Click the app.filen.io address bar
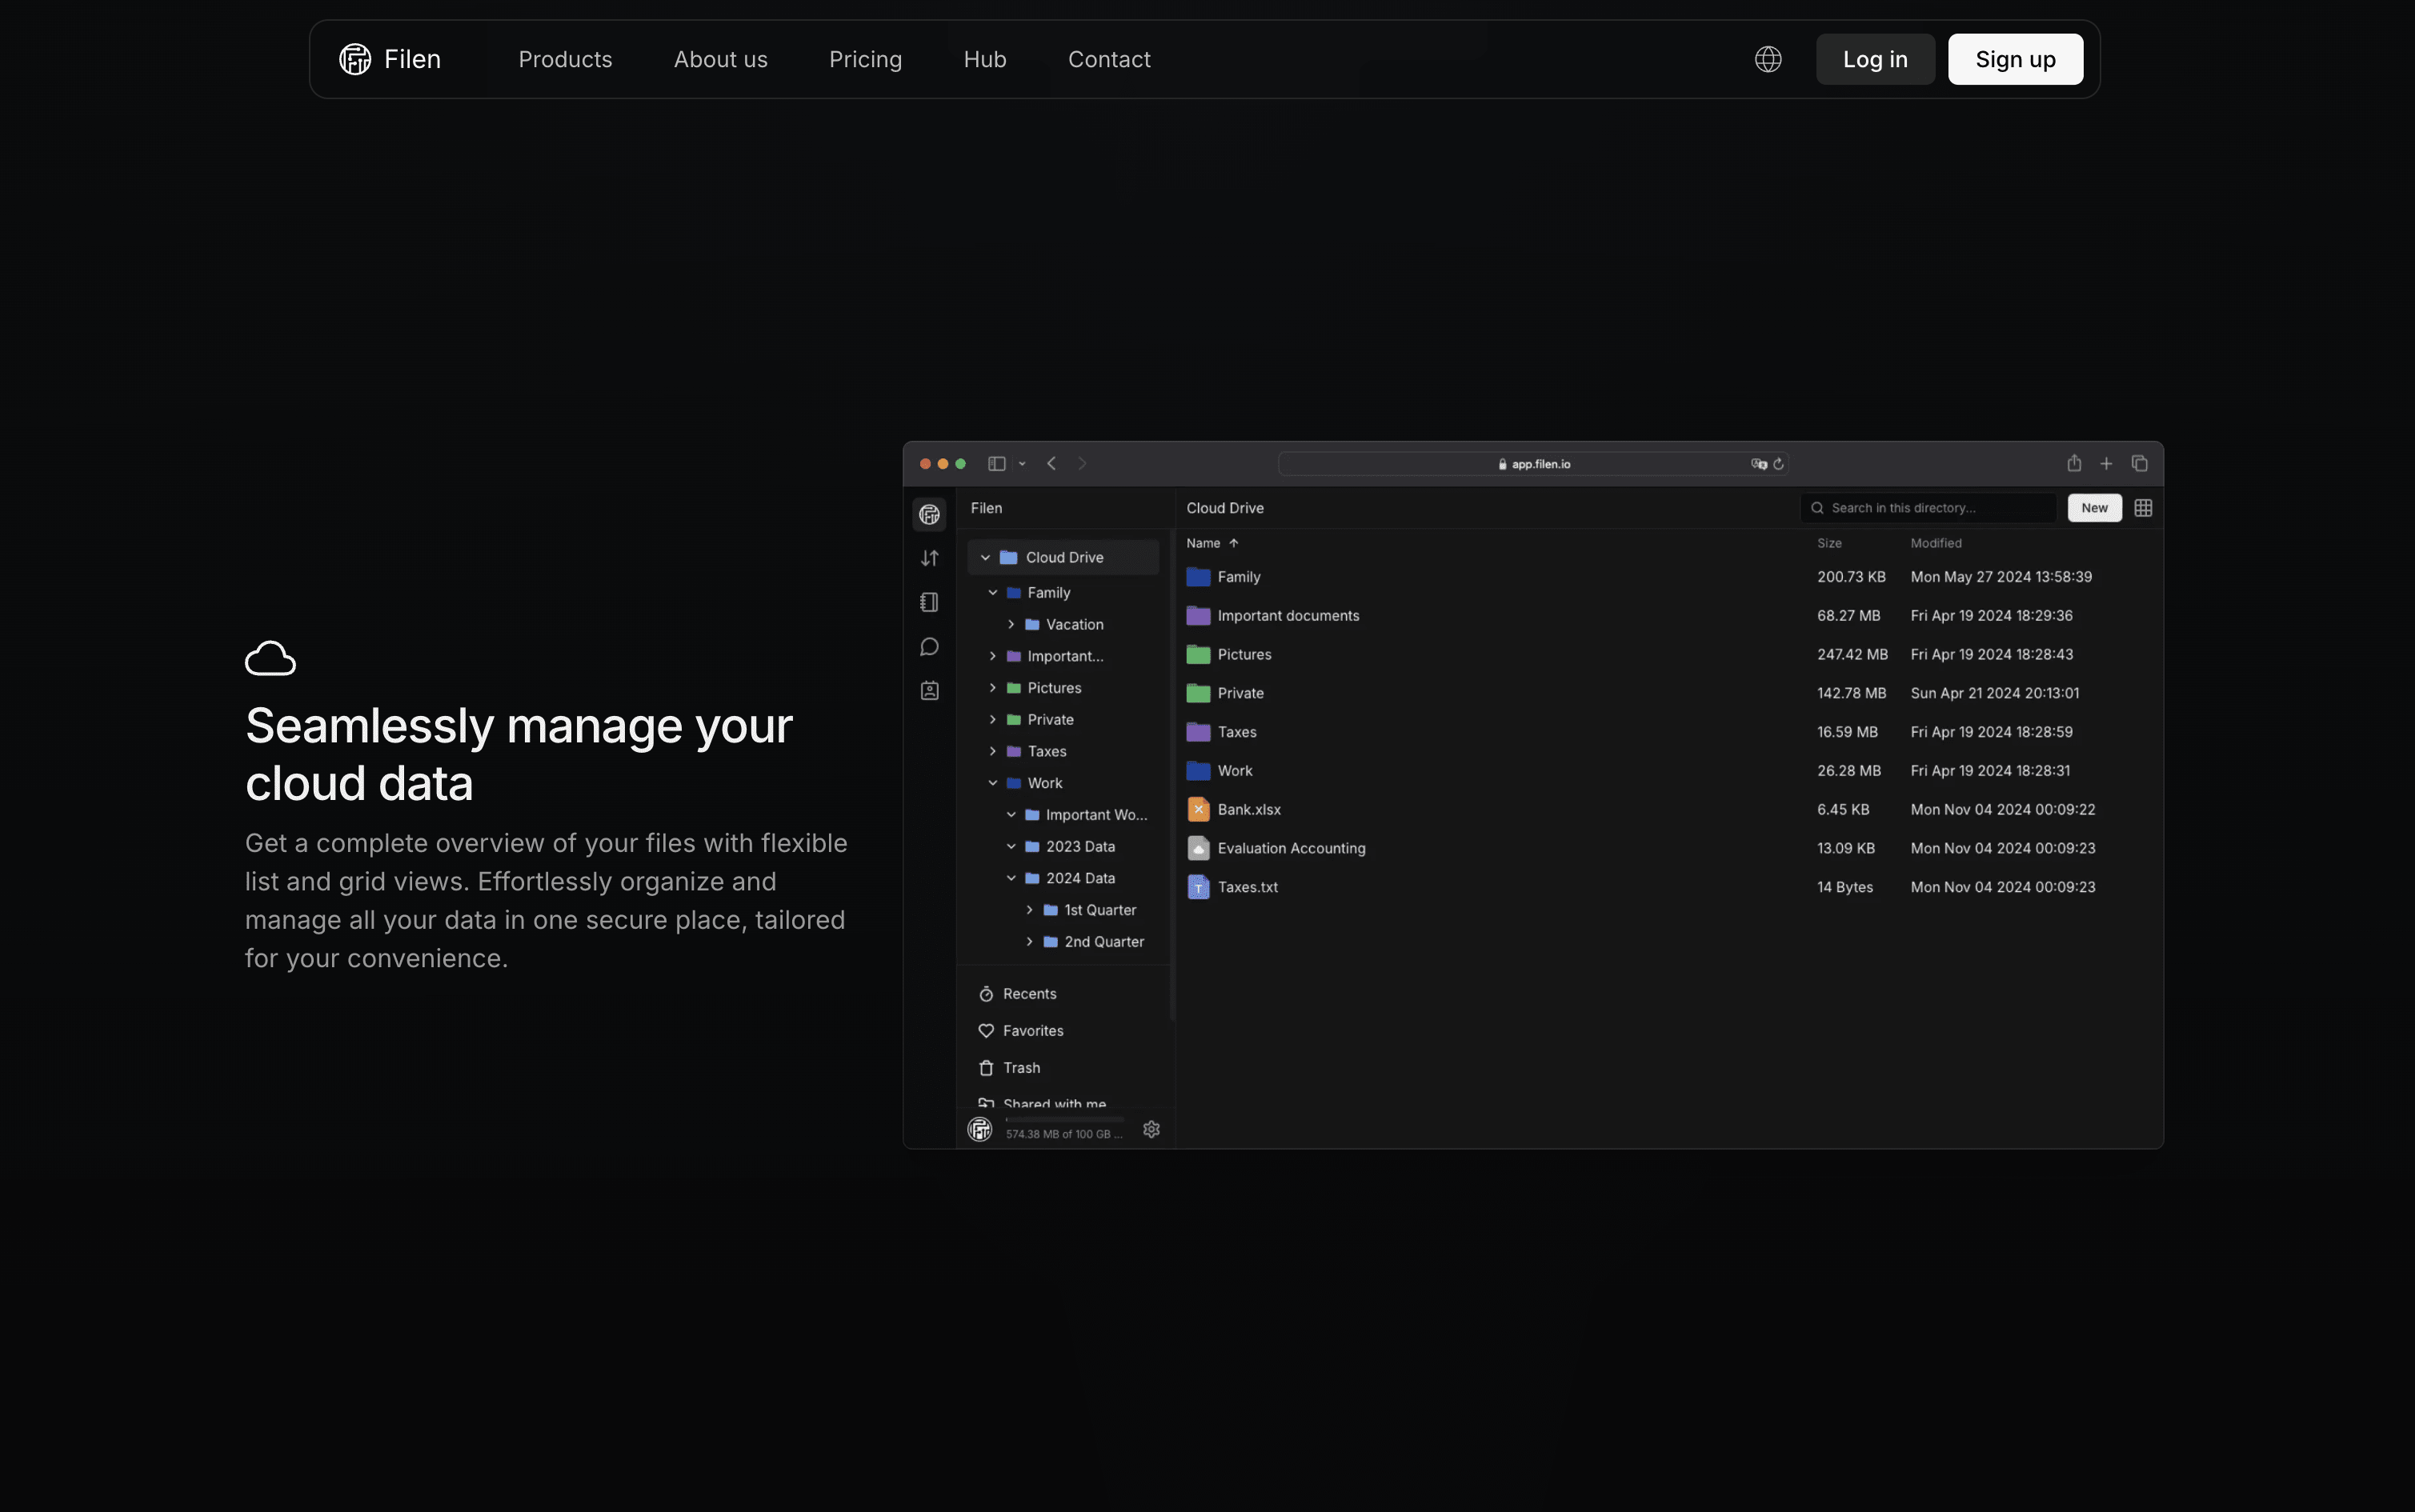This screenshot has width=2415, height=1512. (1533, 464)
